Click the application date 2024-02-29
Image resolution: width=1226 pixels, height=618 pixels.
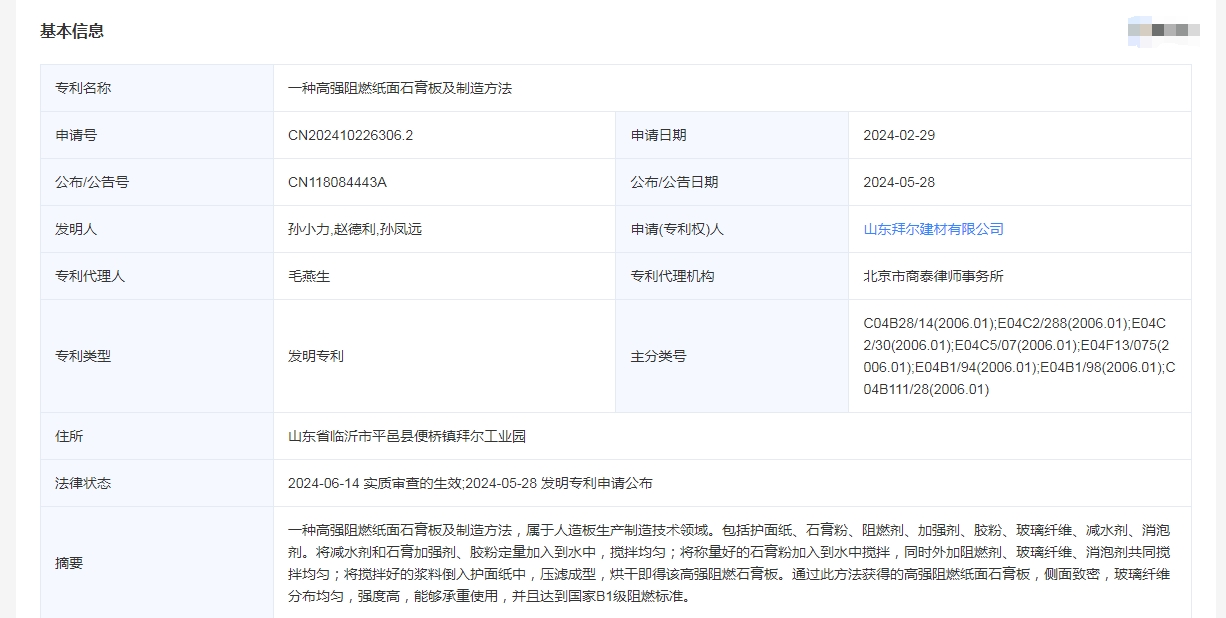[899, 135]
